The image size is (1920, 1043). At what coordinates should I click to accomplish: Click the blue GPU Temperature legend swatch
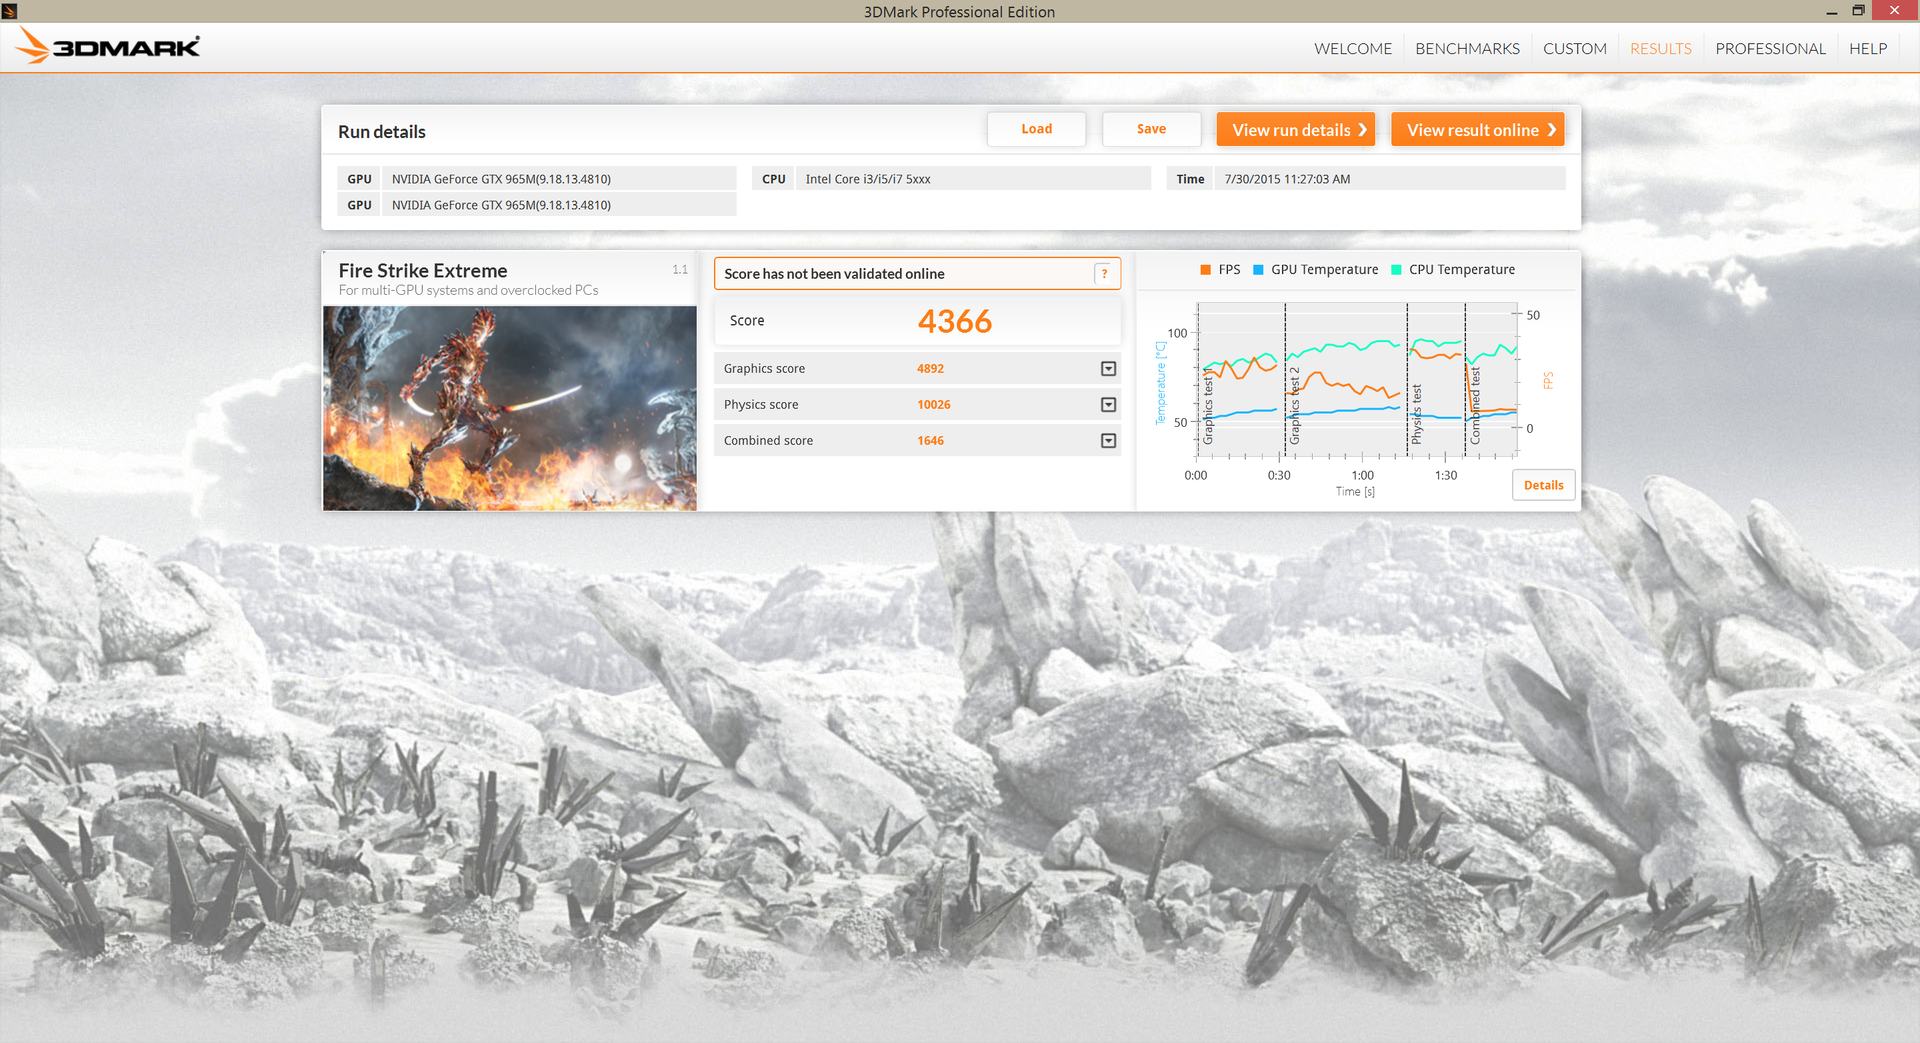(1259, 270)
